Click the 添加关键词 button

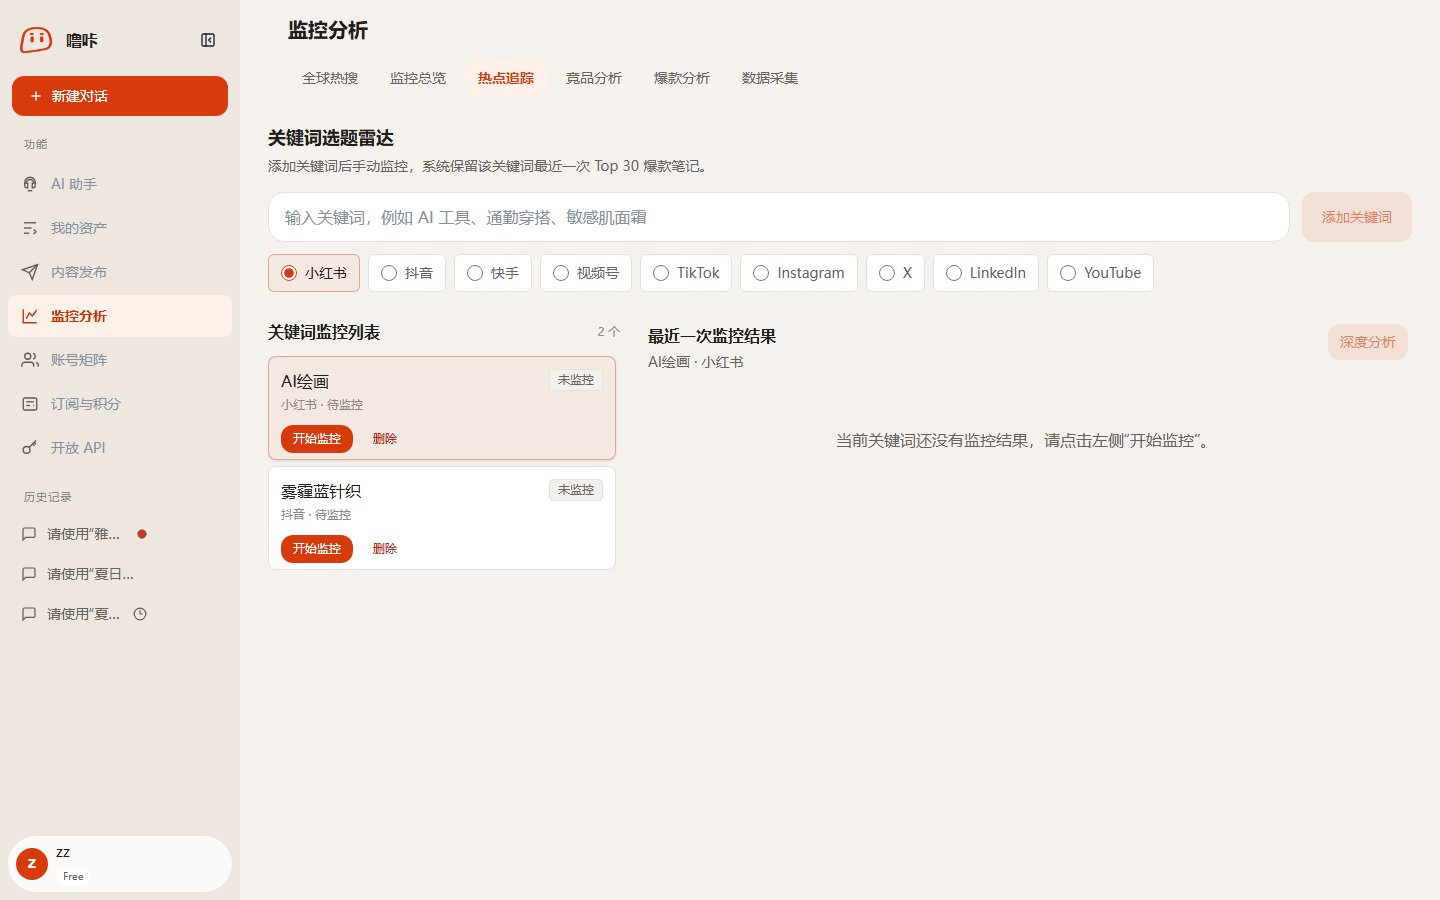pos(1357,217)
